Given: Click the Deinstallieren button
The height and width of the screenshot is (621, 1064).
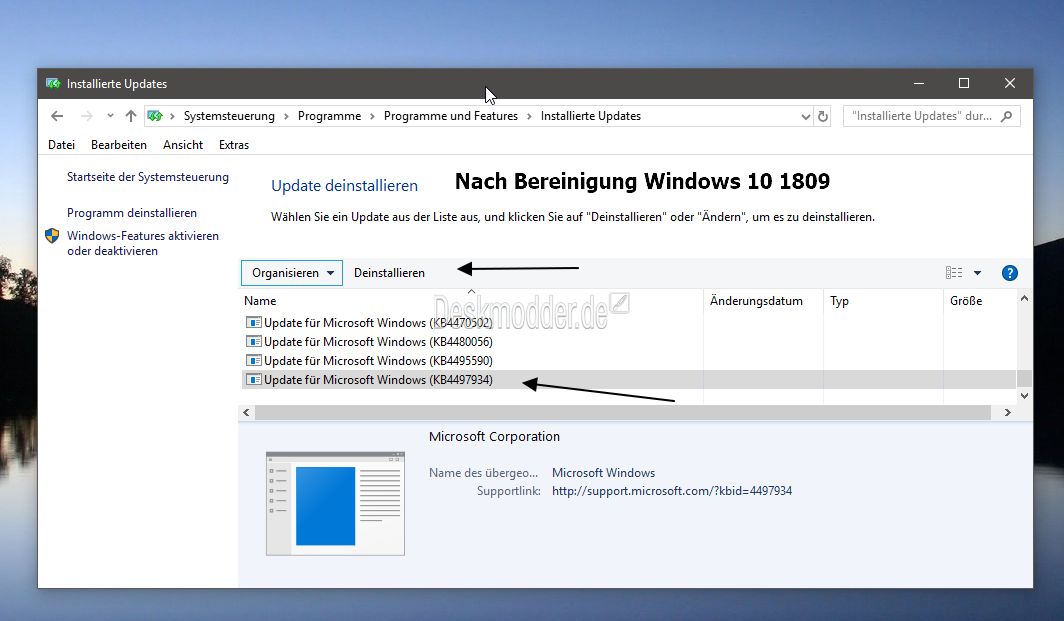Looking at the screenshot, I should click(x=390, y=273).
